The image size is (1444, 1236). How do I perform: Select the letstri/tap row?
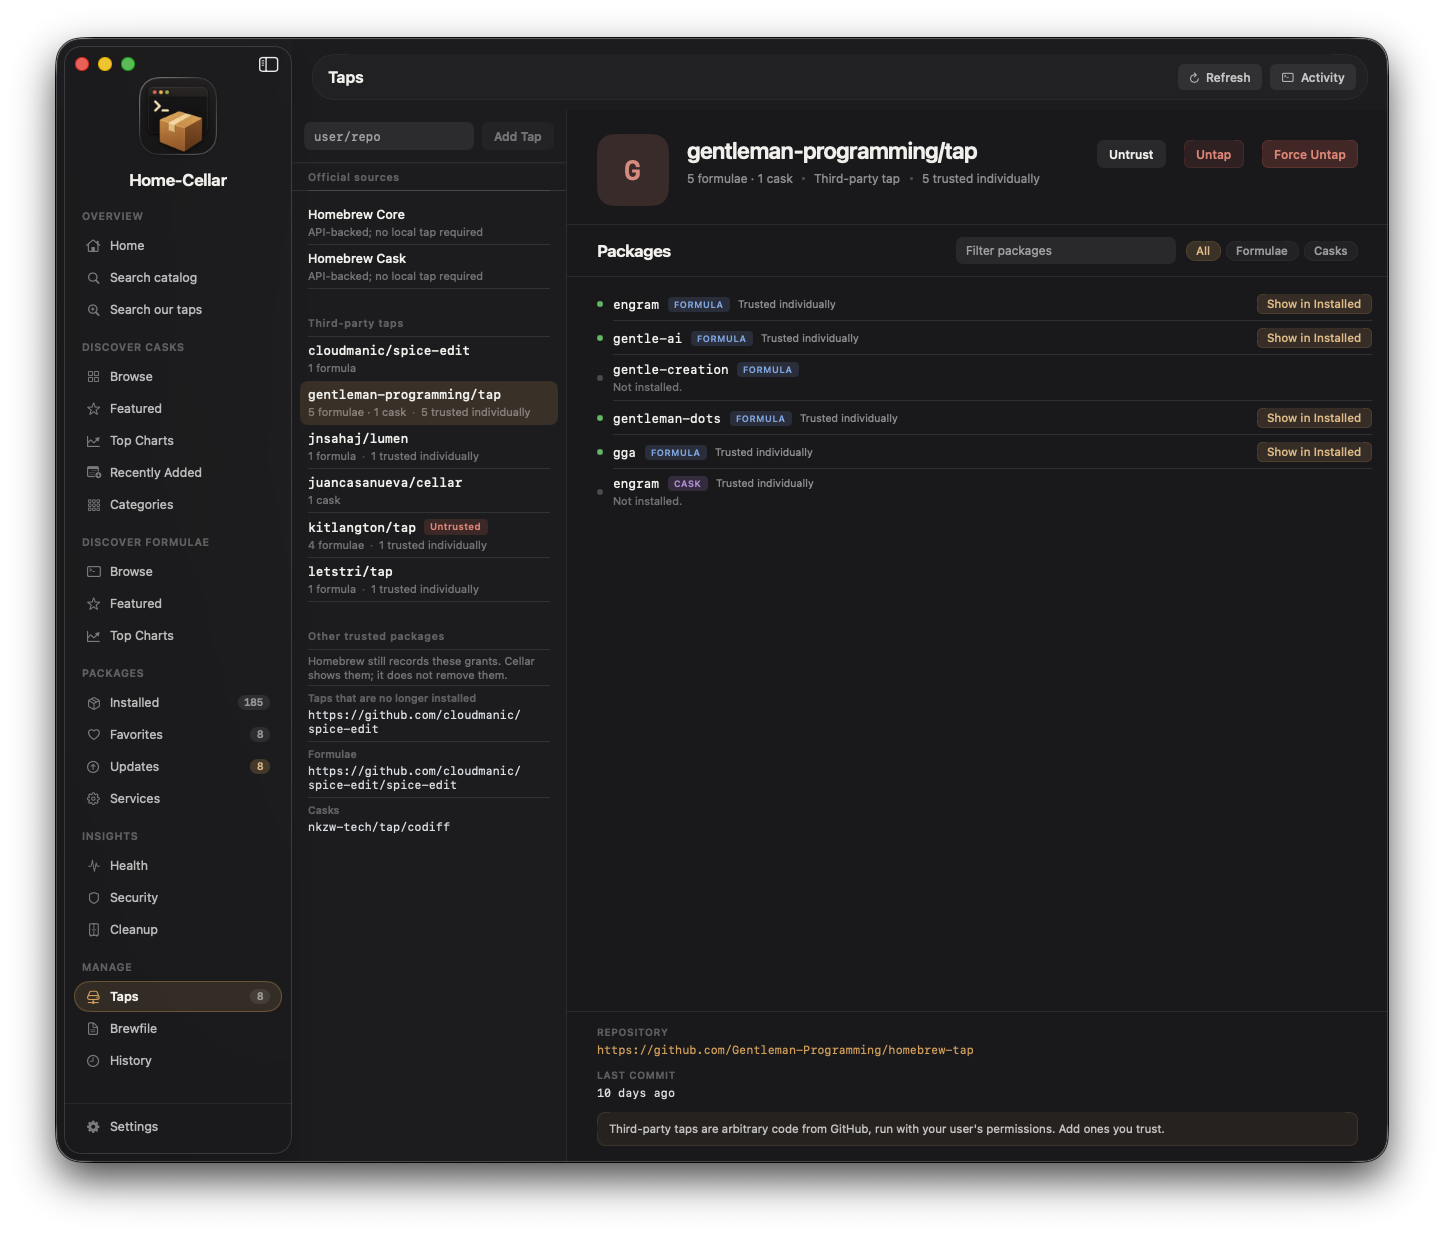click(x=429, y=579)
